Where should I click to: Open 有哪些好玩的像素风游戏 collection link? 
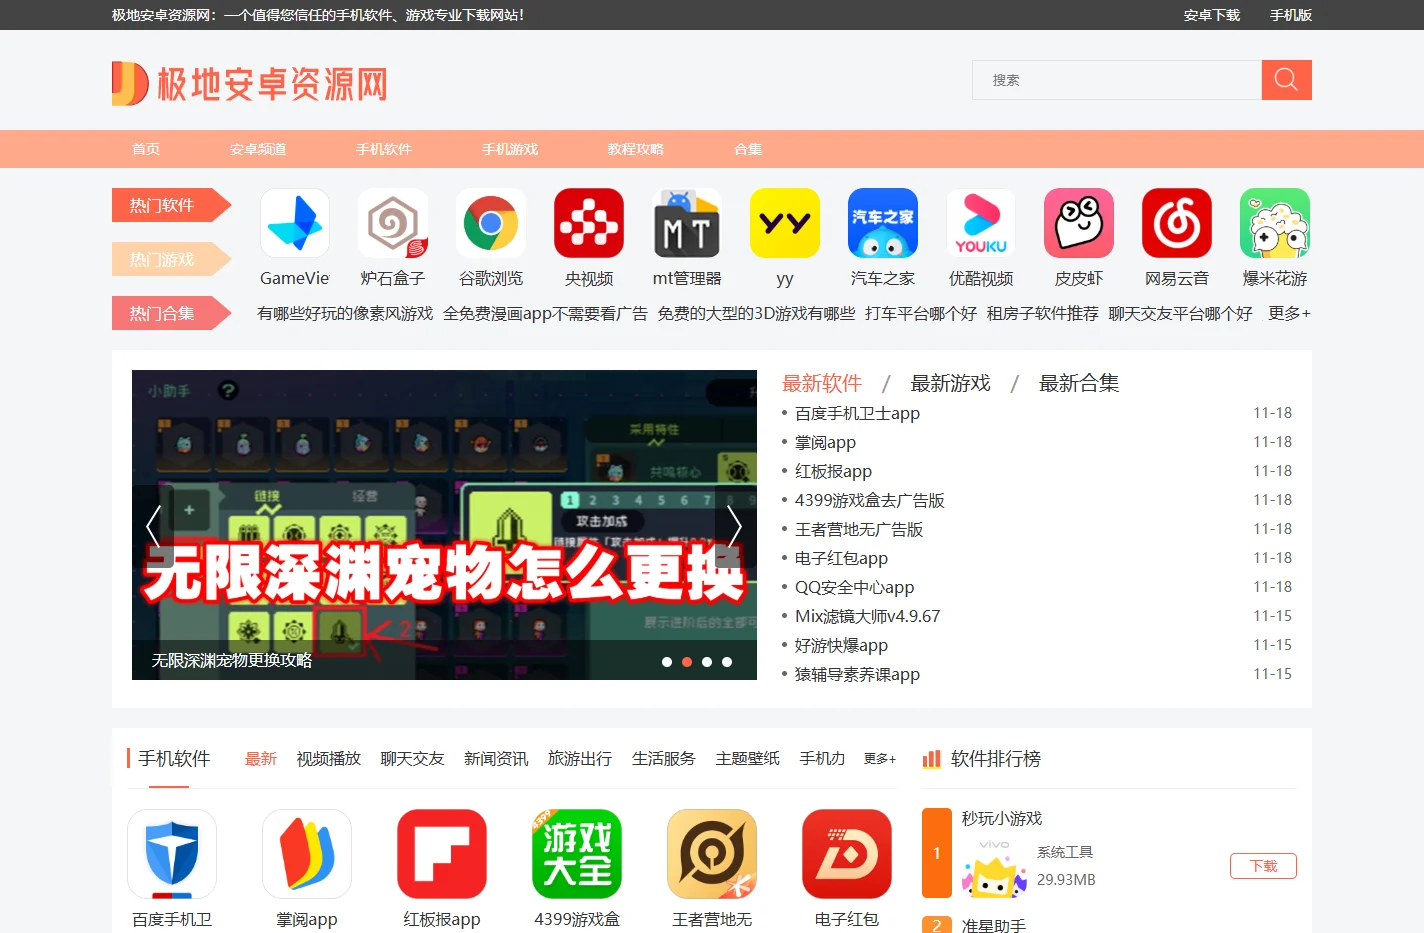[x=345, y=313]
